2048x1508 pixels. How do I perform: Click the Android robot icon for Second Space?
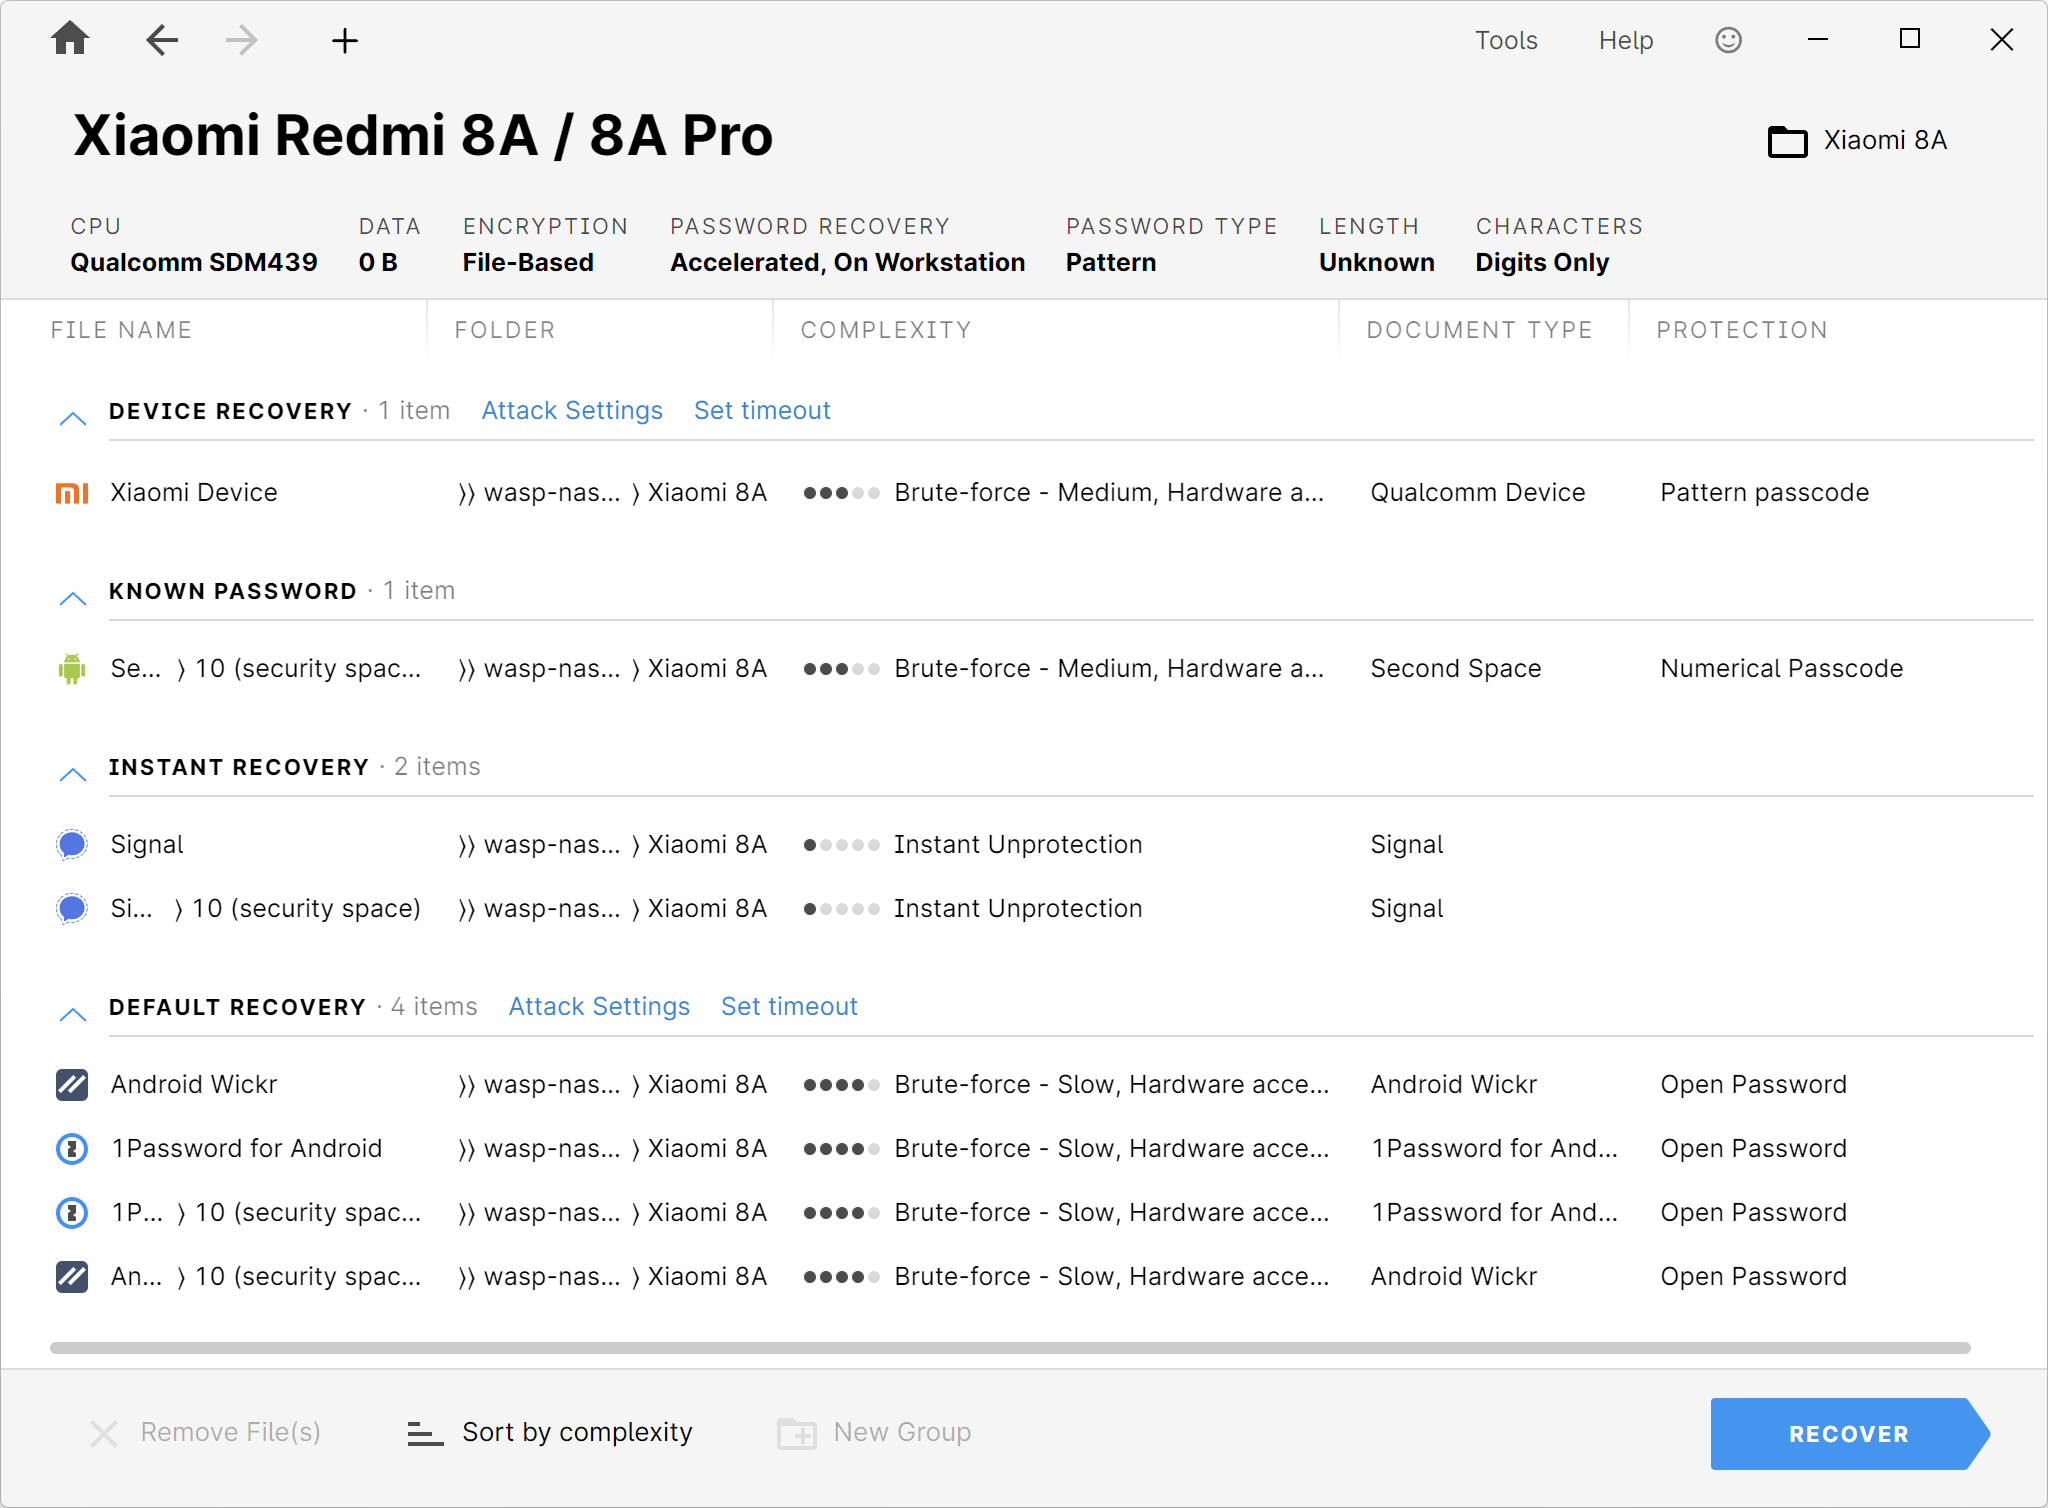72,669
